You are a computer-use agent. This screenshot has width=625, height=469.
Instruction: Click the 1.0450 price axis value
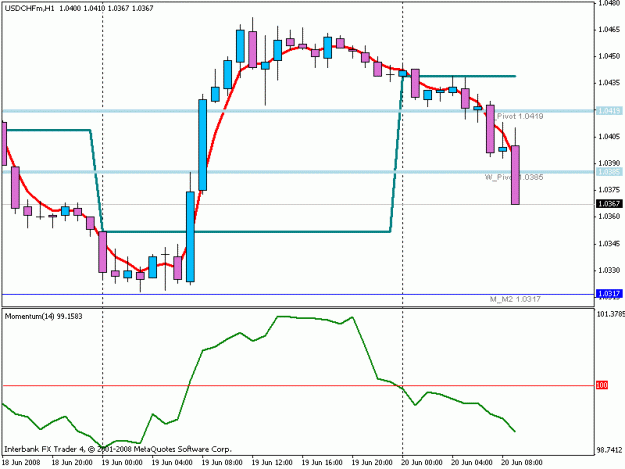(609, 56)
